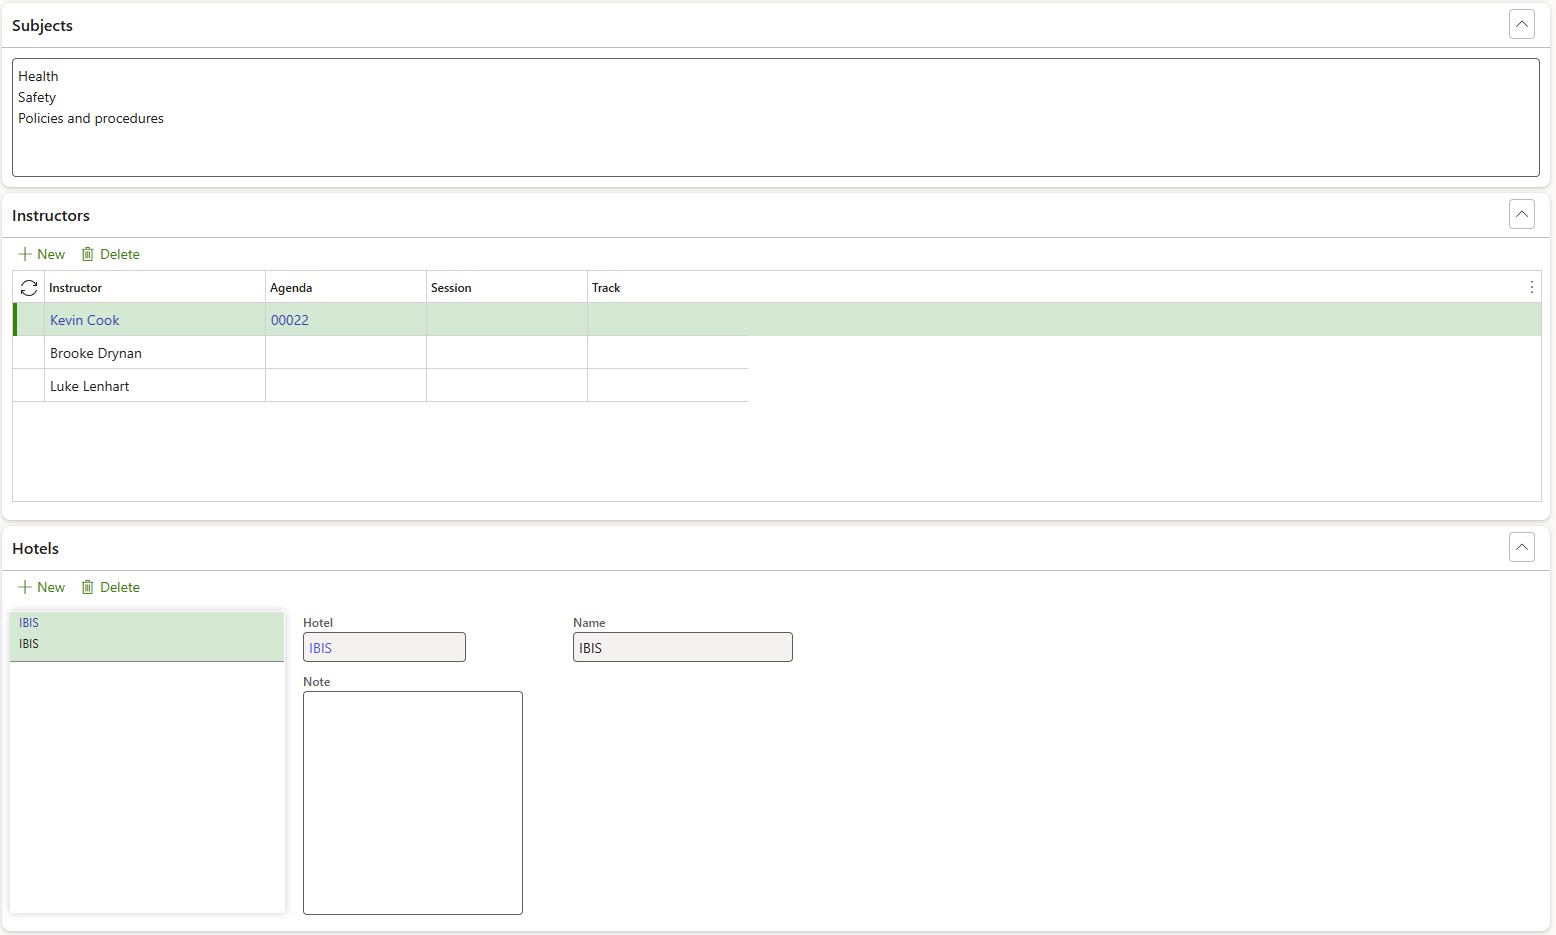1556x935 pixels.
Task: Collapse the Subjects section
Action: (1521, 25)
